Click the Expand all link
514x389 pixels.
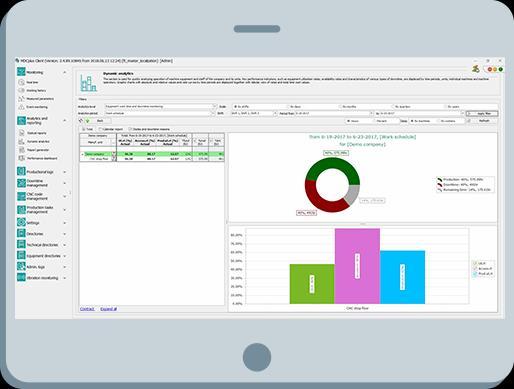[108, 309]
